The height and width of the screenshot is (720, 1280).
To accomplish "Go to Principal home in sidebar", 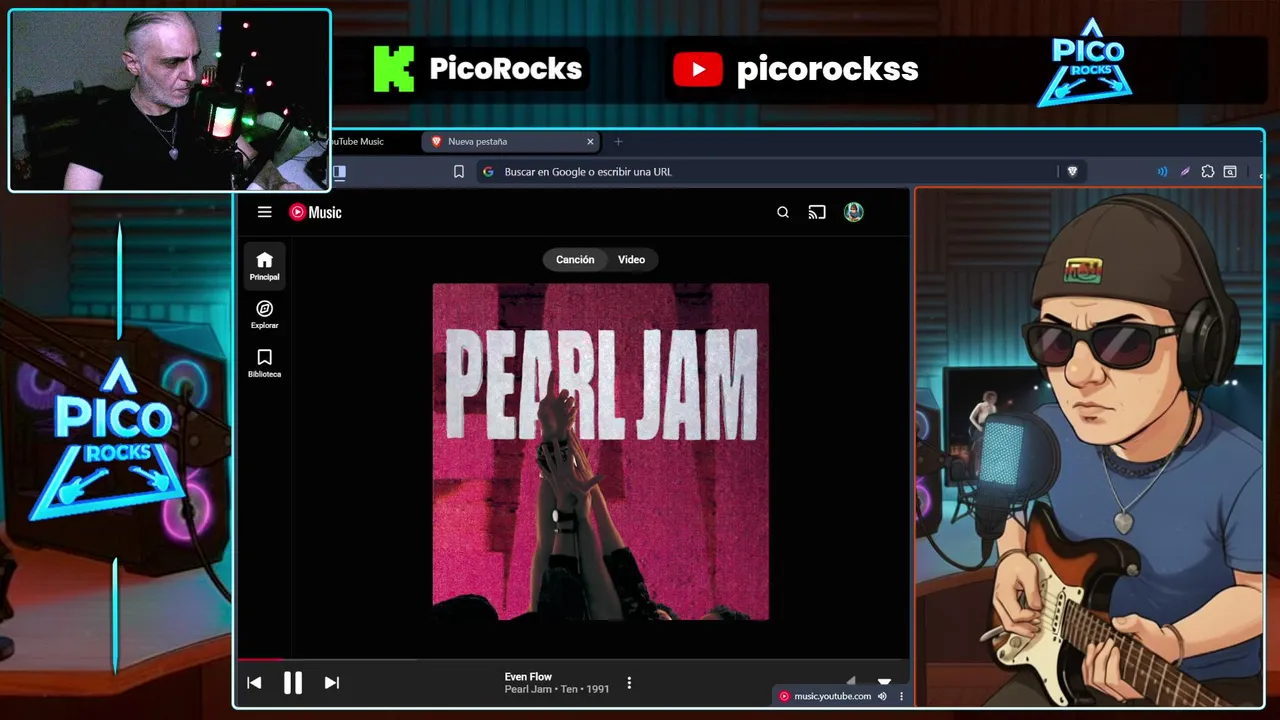I will click(264, 266).
